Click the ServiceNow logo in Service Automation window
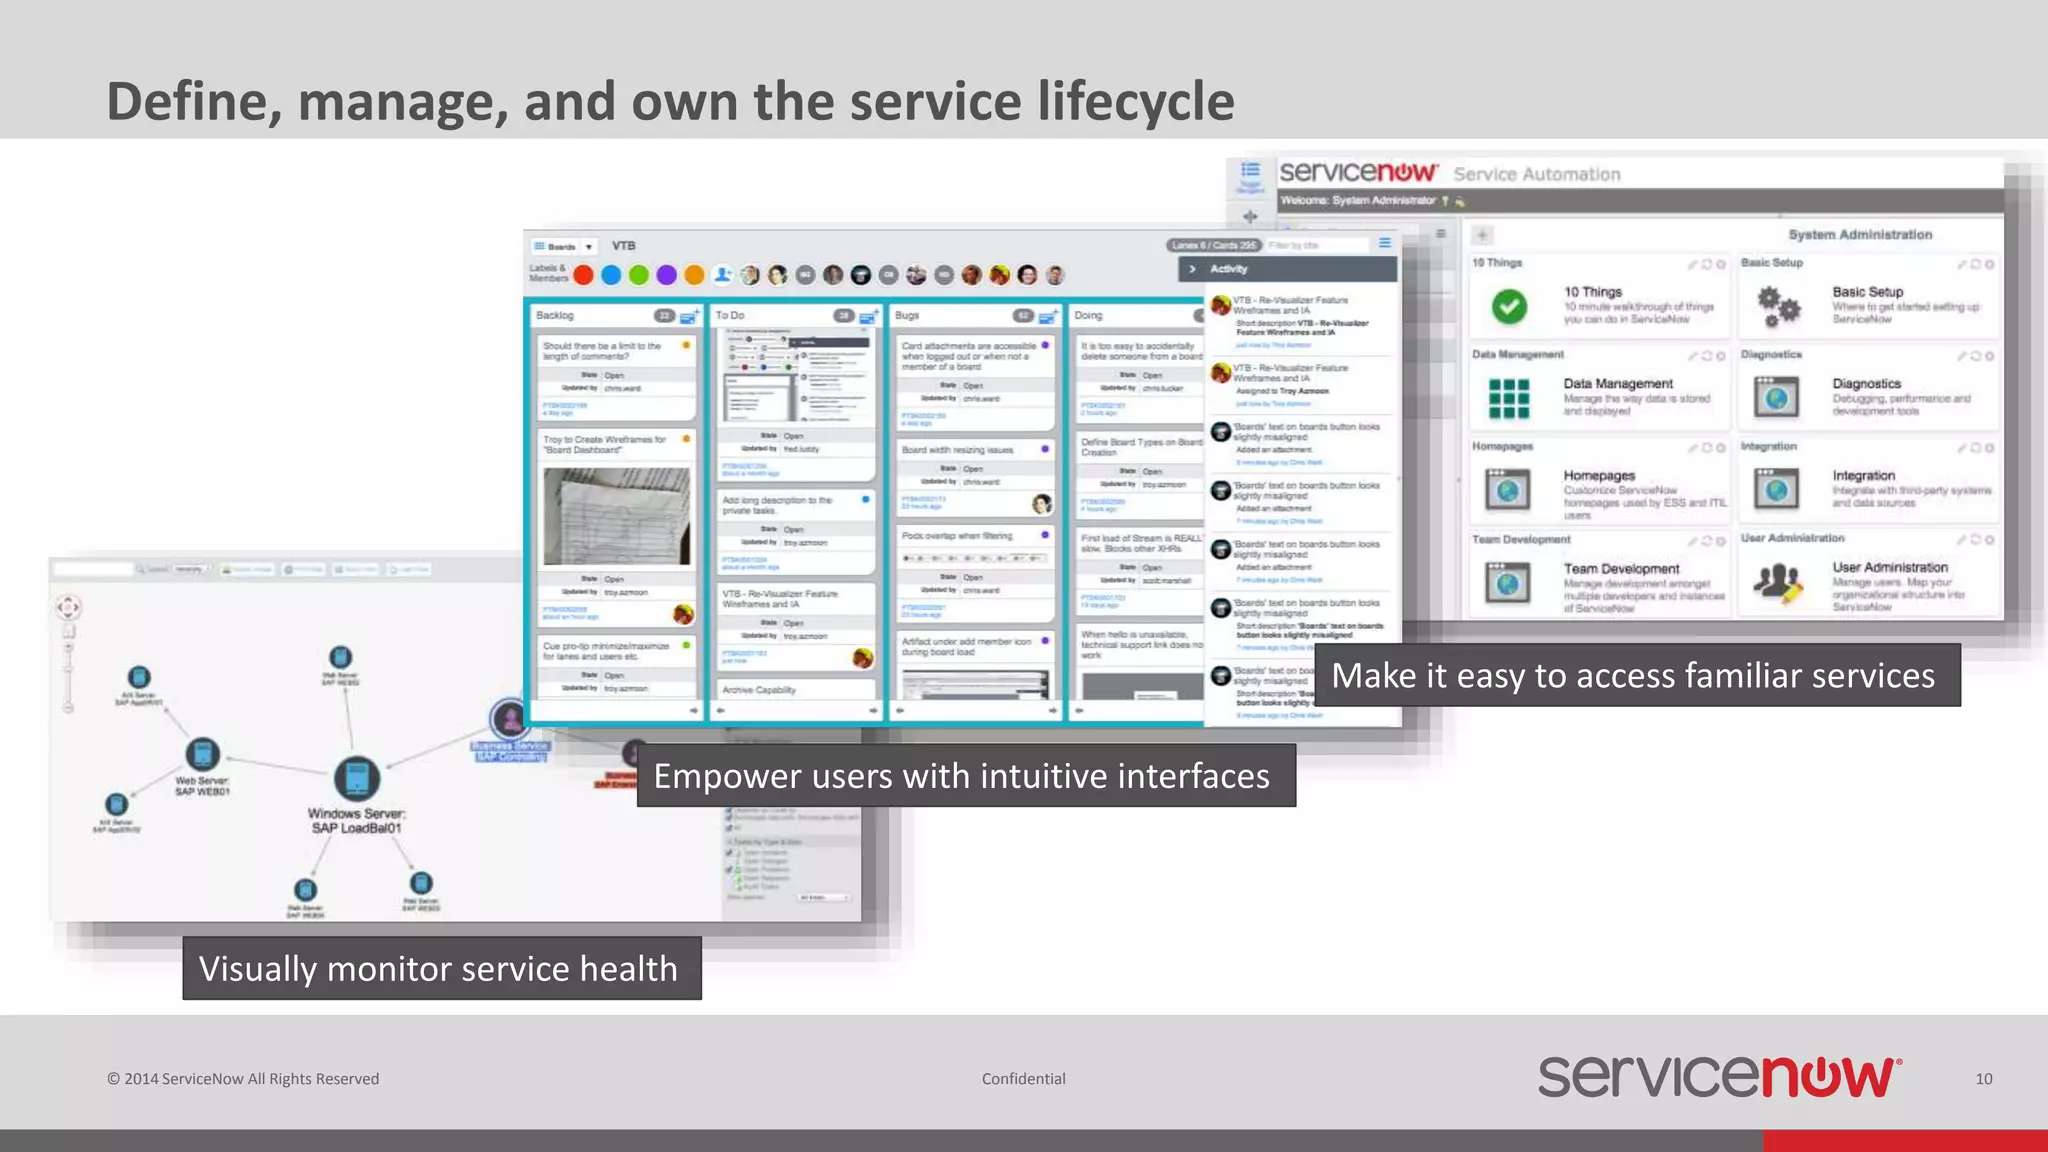The image size is (2048, 1152). click(x=1359, y=172)
